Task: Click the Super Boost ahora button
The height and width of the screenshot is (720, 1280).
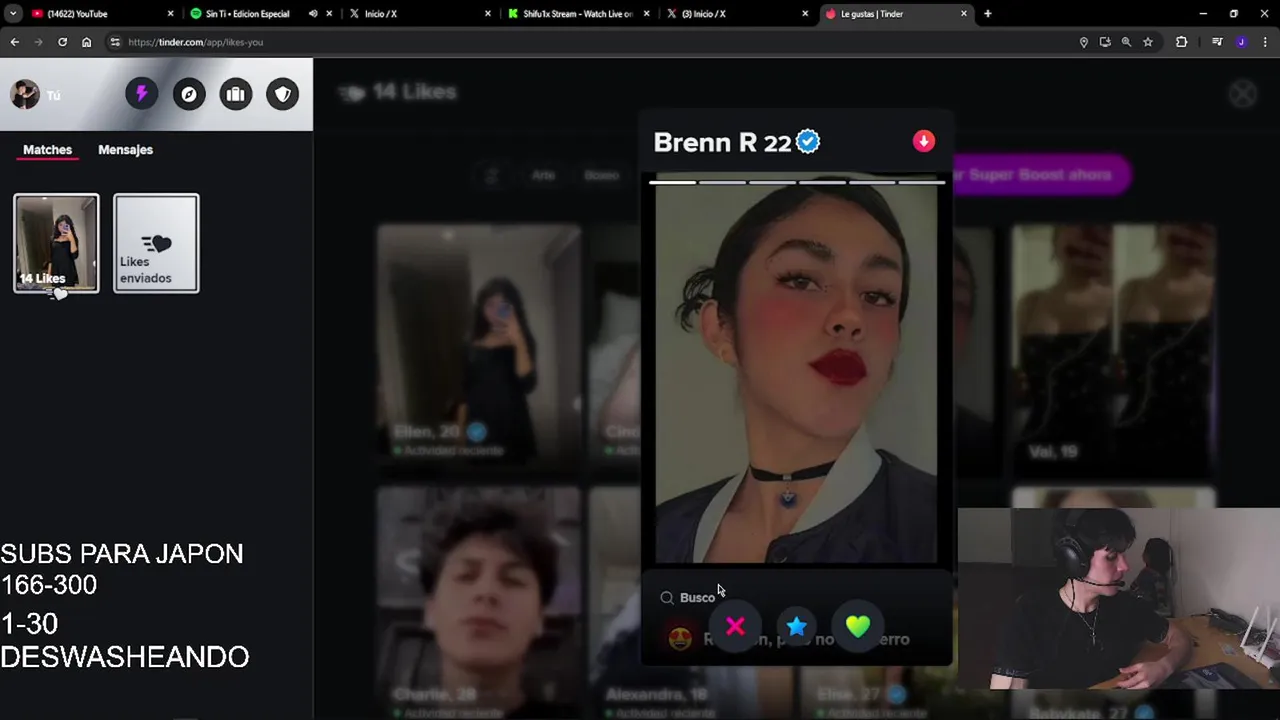Action: pos(1040,175)
